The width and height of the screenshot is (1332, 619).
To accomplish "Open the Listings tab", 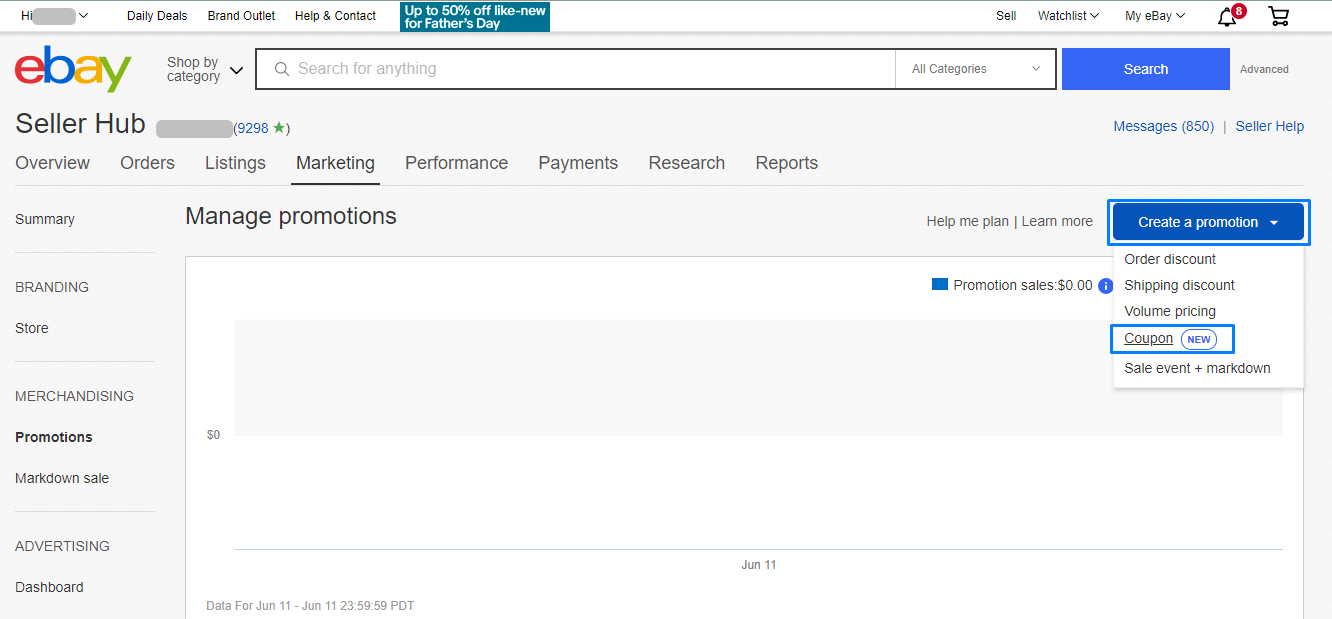I will [x=235, y=163].
